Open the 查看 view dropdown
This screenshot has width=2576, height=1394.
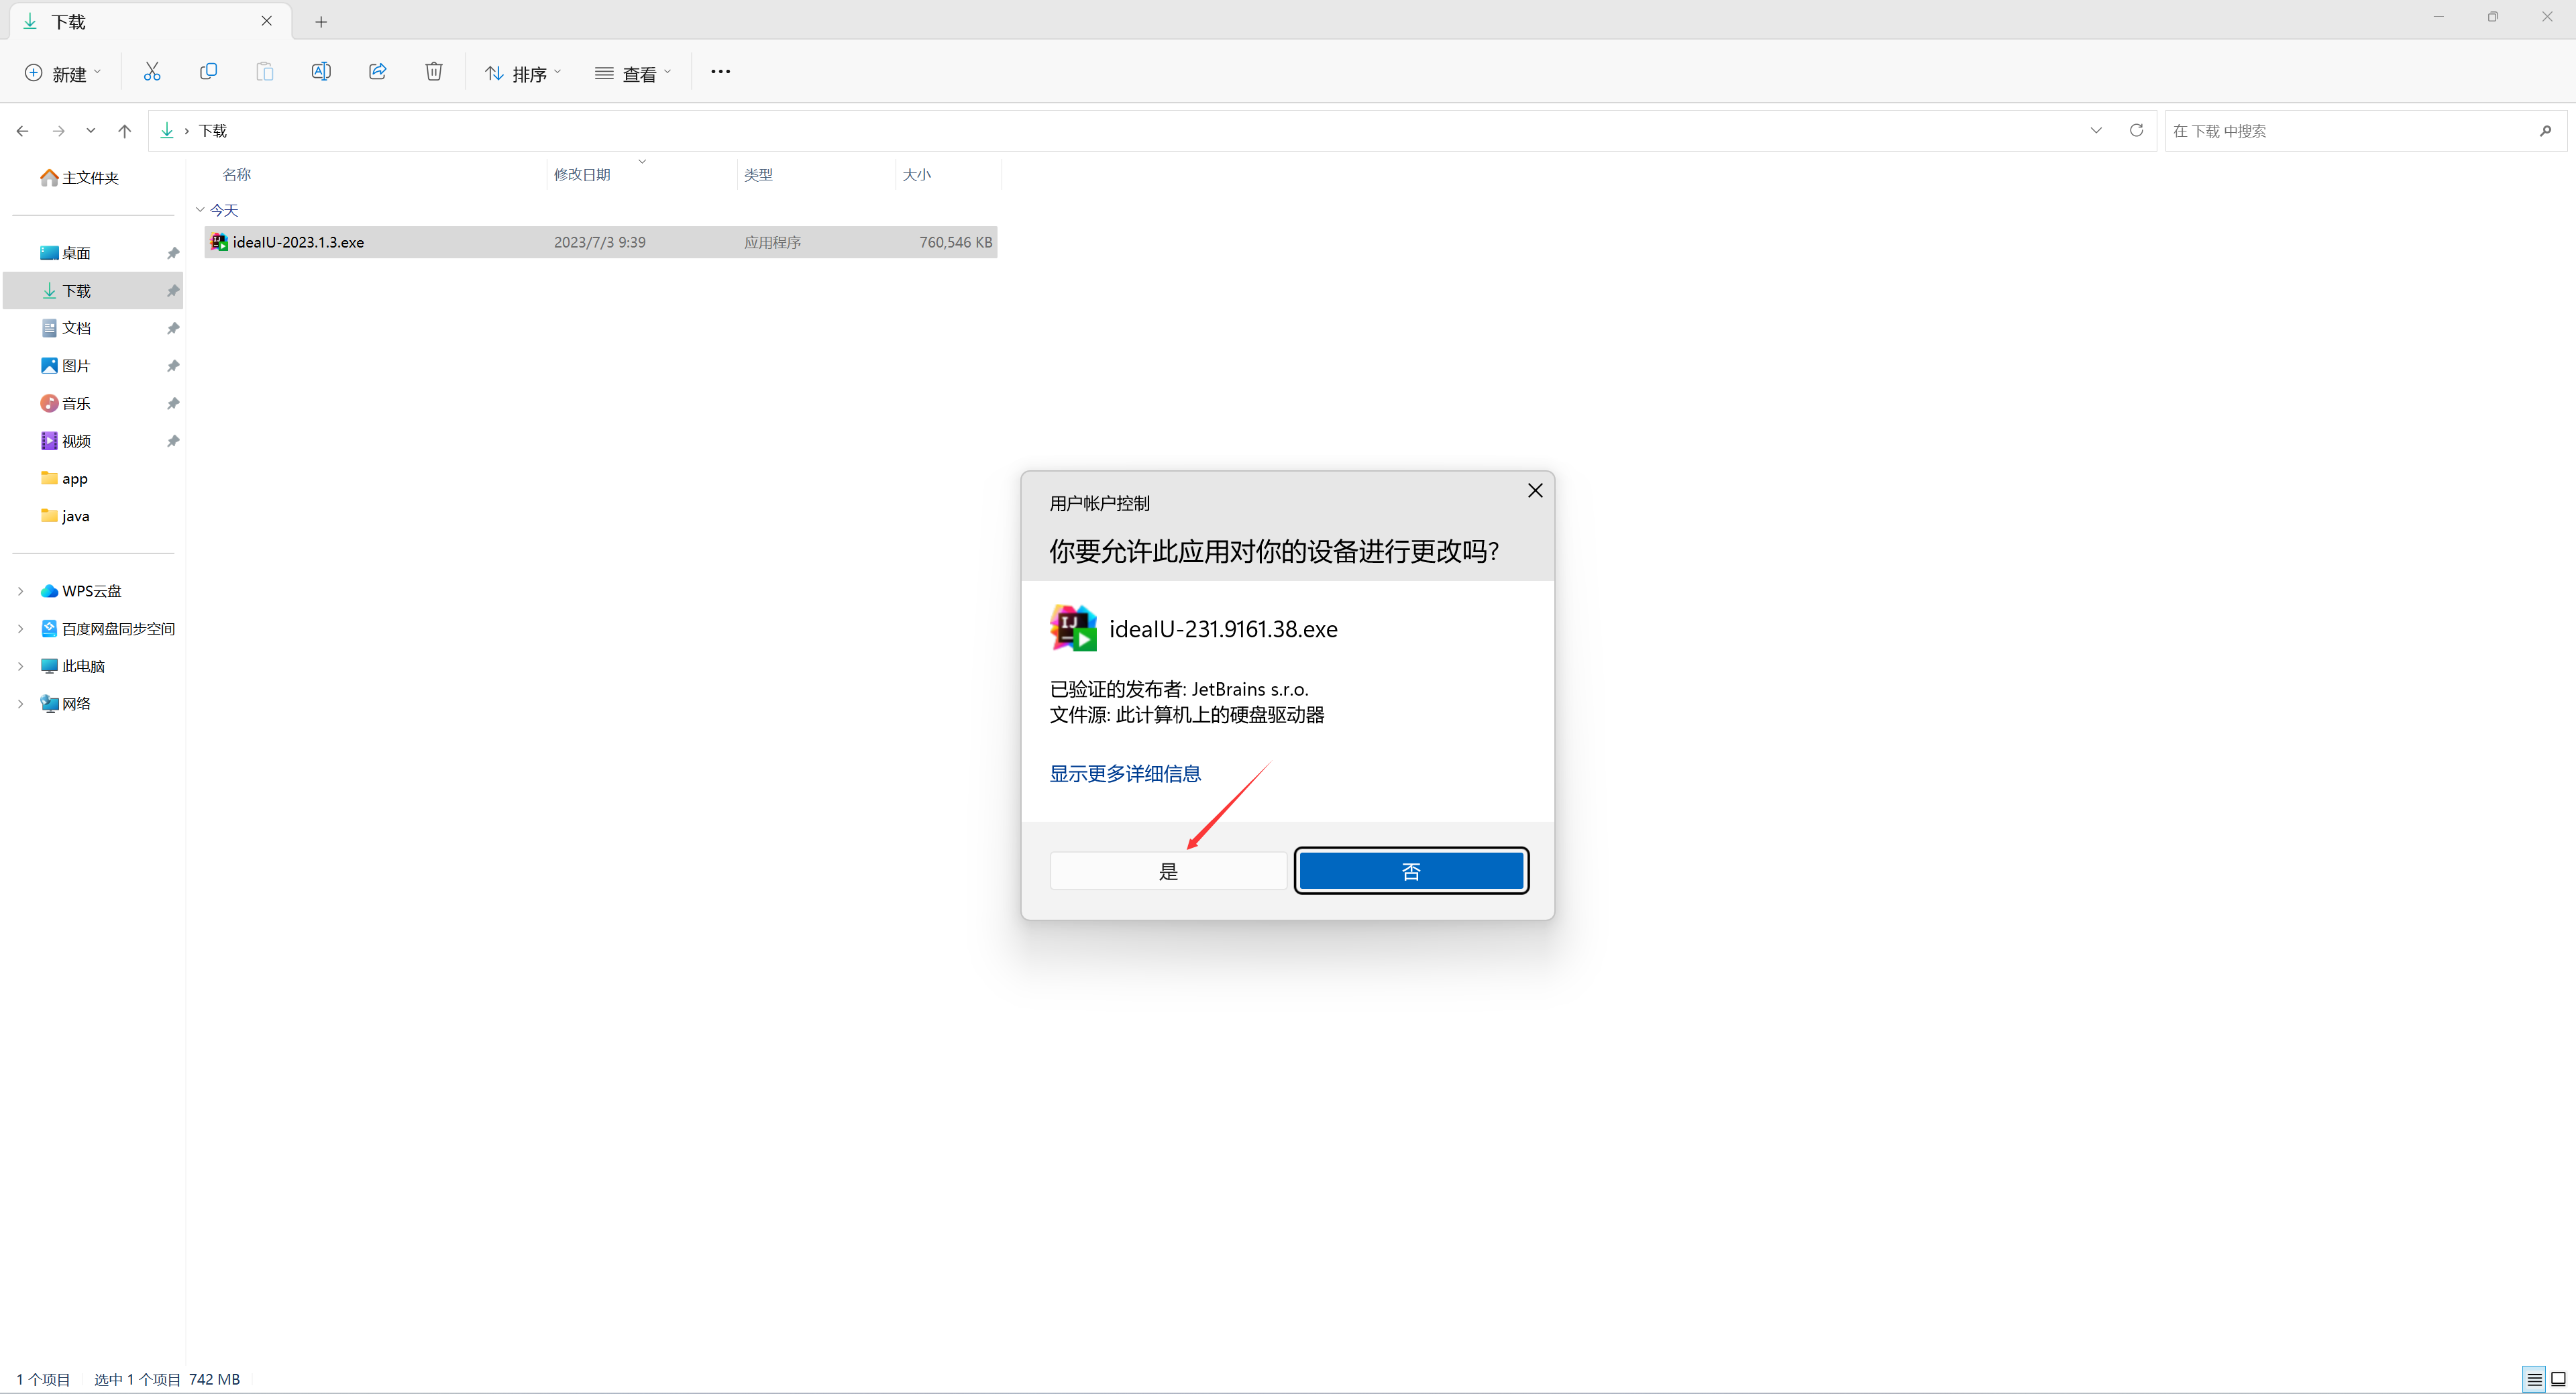(x=633, y=73)
